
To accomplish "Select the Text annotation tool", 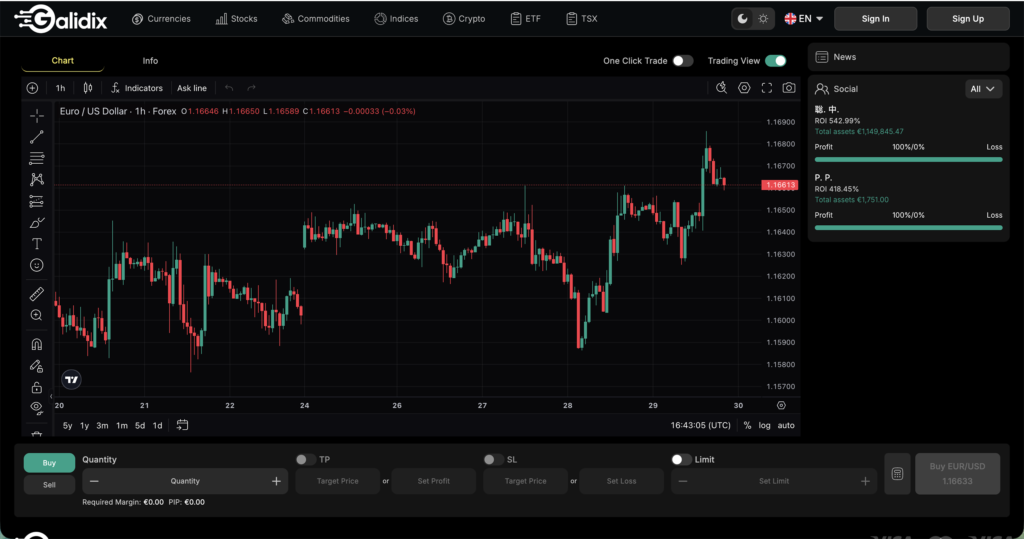I will click(37, 244).
